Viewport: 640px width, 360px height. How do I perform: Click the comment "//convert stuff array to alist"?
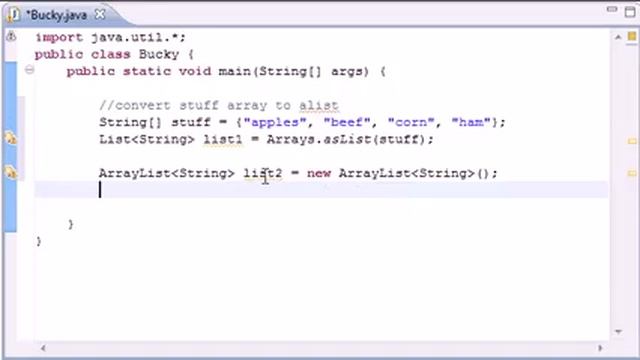pyautogui.click(x=219, y=106)
